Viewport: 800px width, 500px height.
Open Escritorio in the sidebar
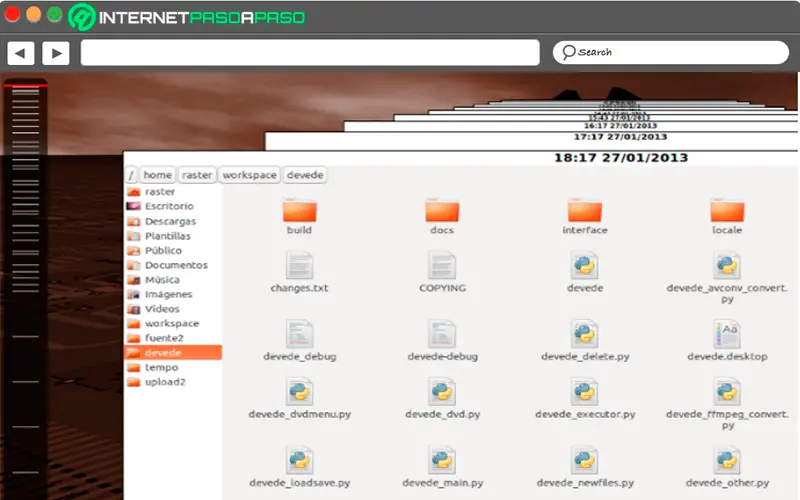coord(173,206)
